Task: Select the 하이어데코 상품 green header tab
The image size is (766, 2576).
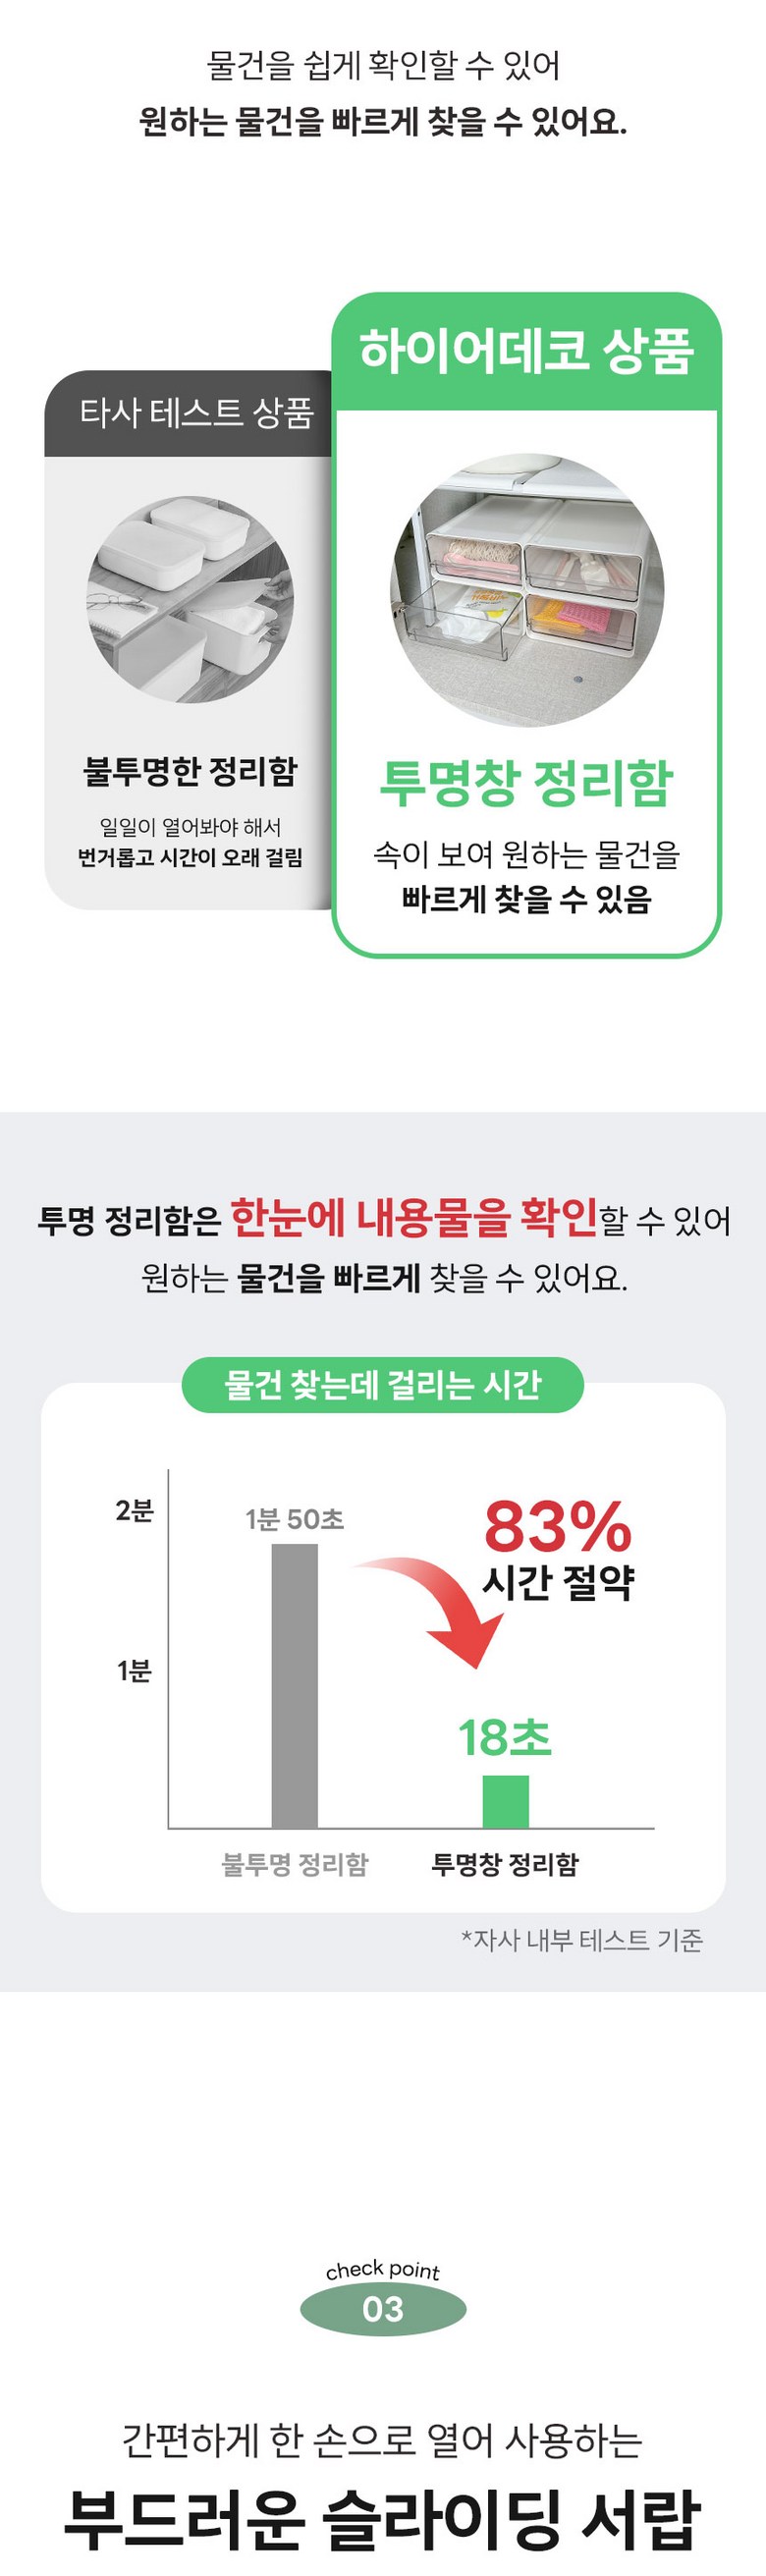Action: 526,351
